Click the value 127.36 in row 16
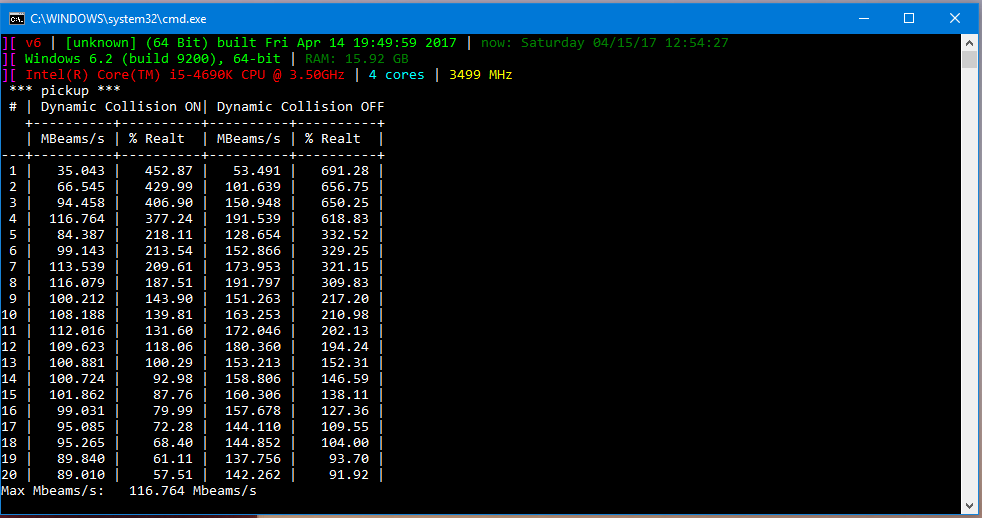Image resolution: width=982 pixels, height=518 pixels. (345, 410)
